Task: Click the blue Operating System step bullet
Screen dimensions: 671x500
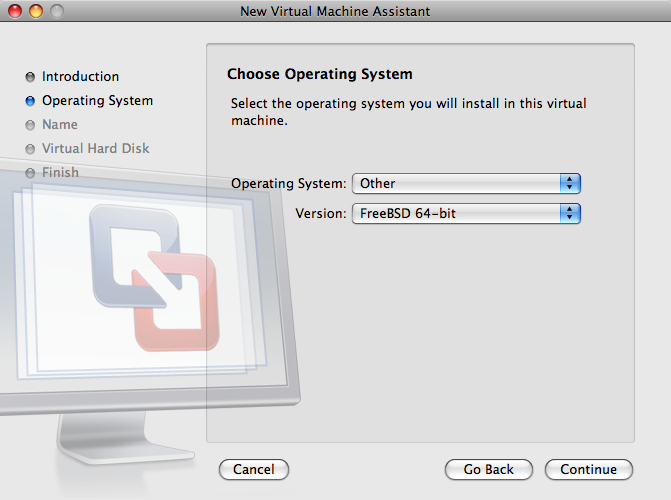Action: (30, 101)
